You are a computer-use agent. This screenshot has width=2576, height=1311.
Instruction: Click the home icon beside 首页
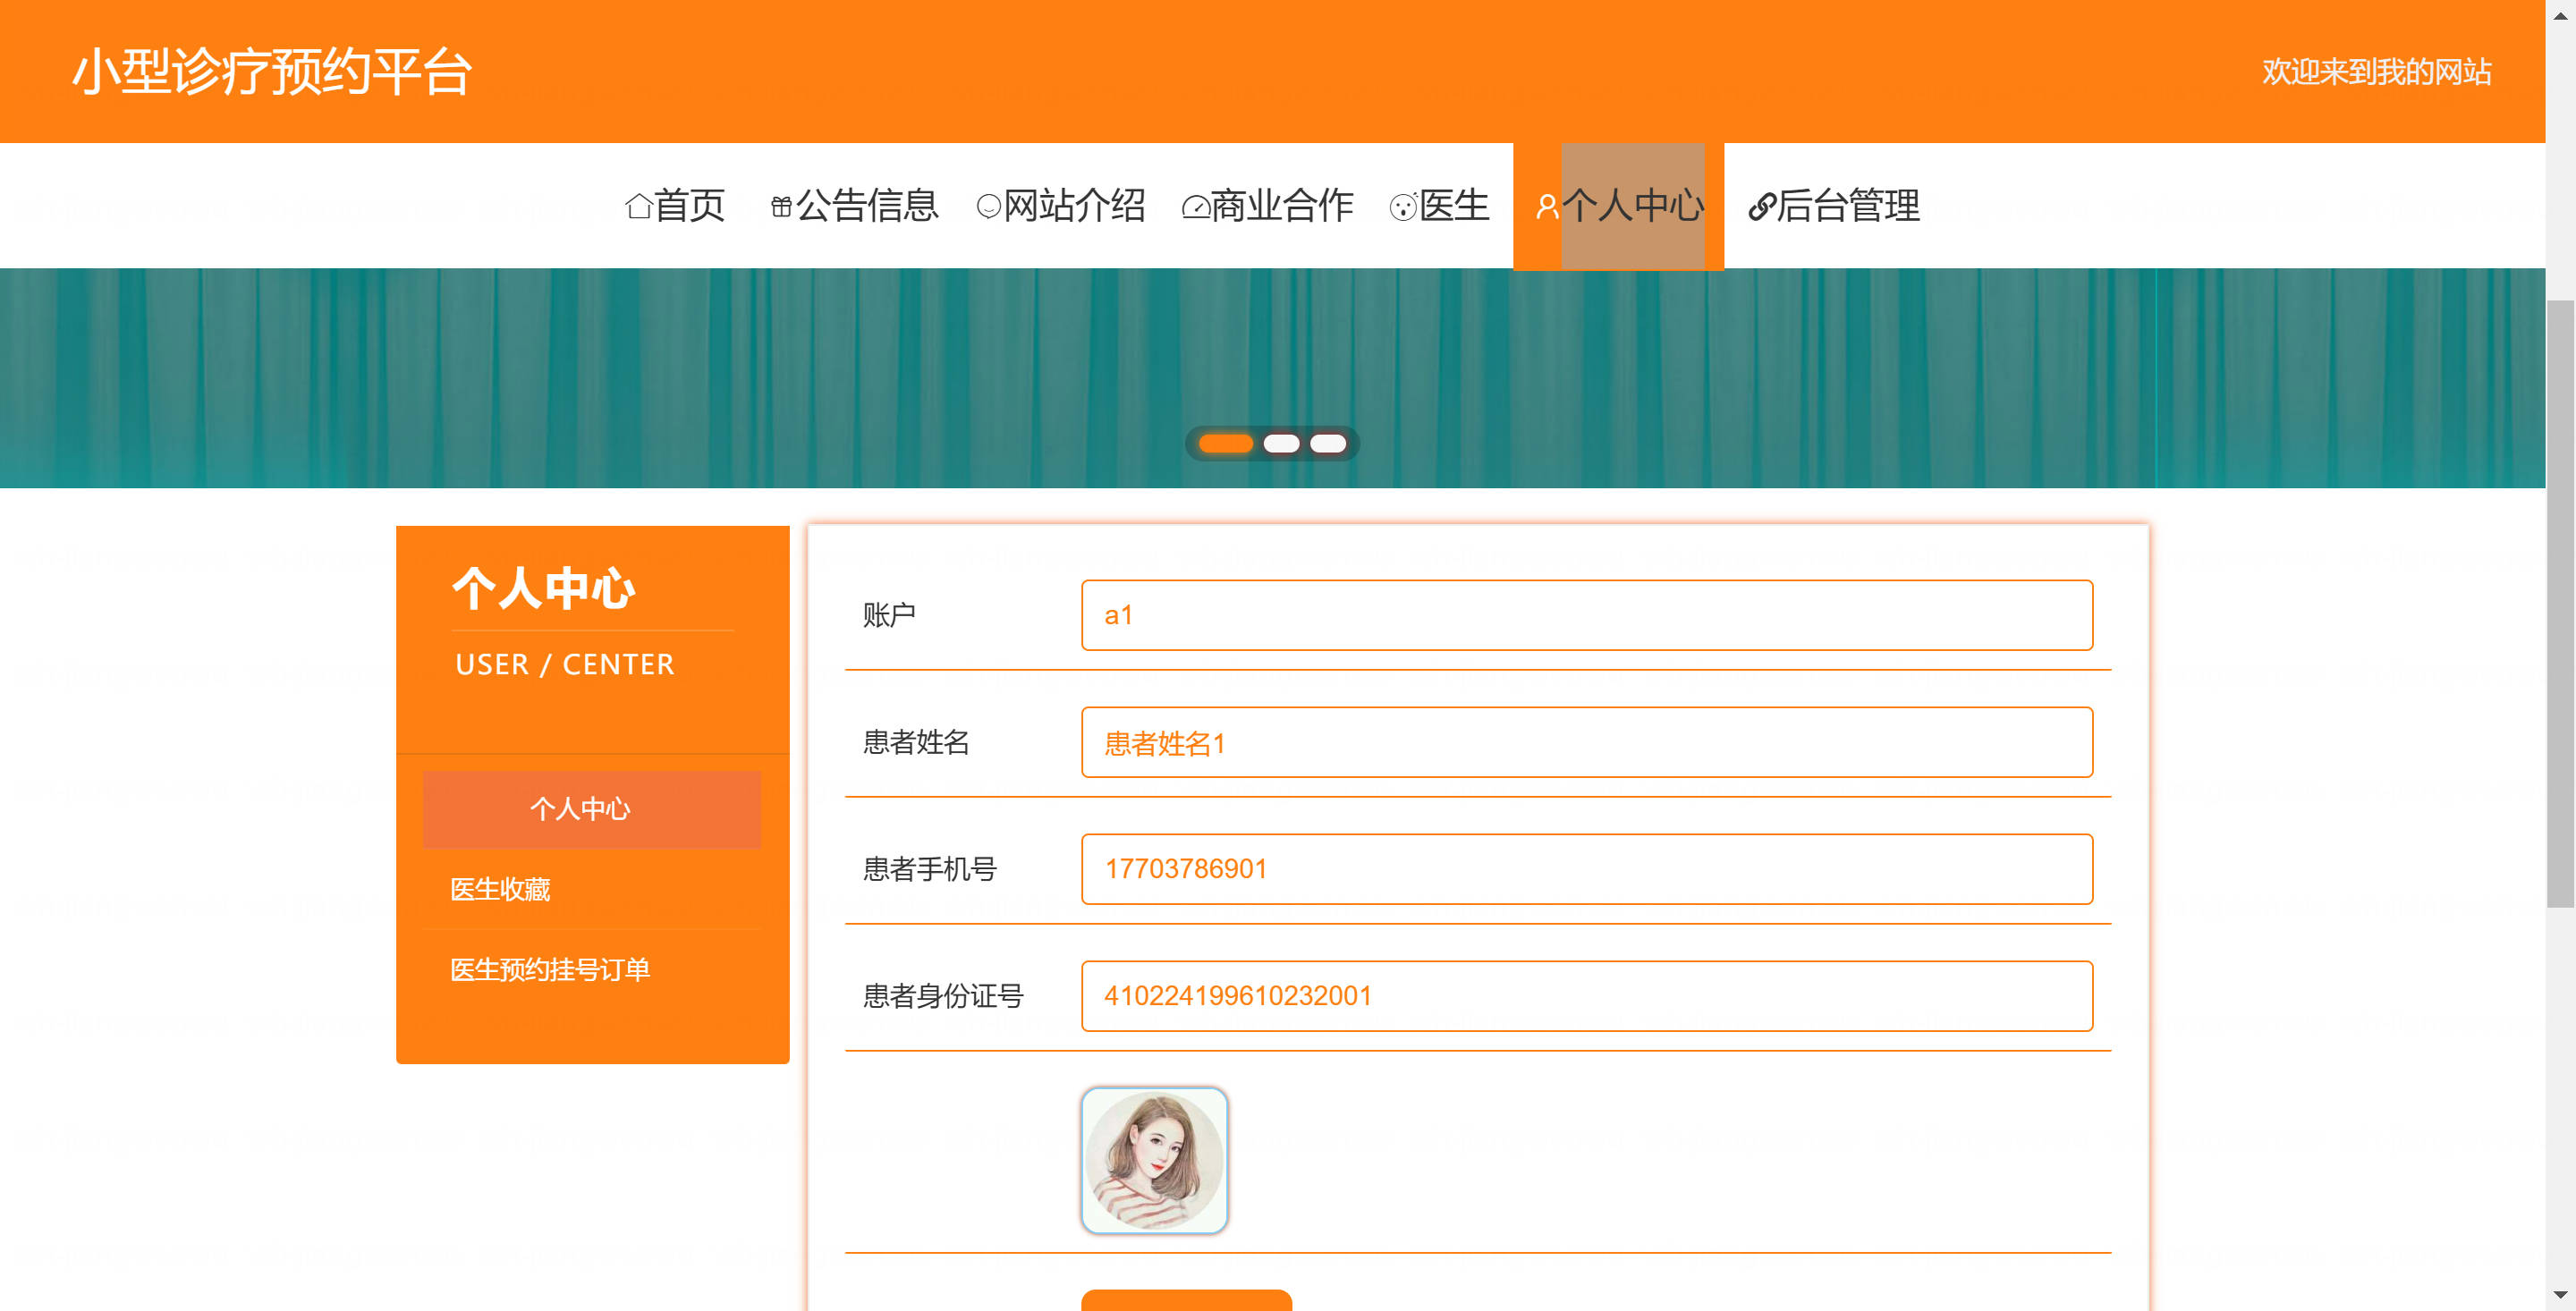[639, 206]
